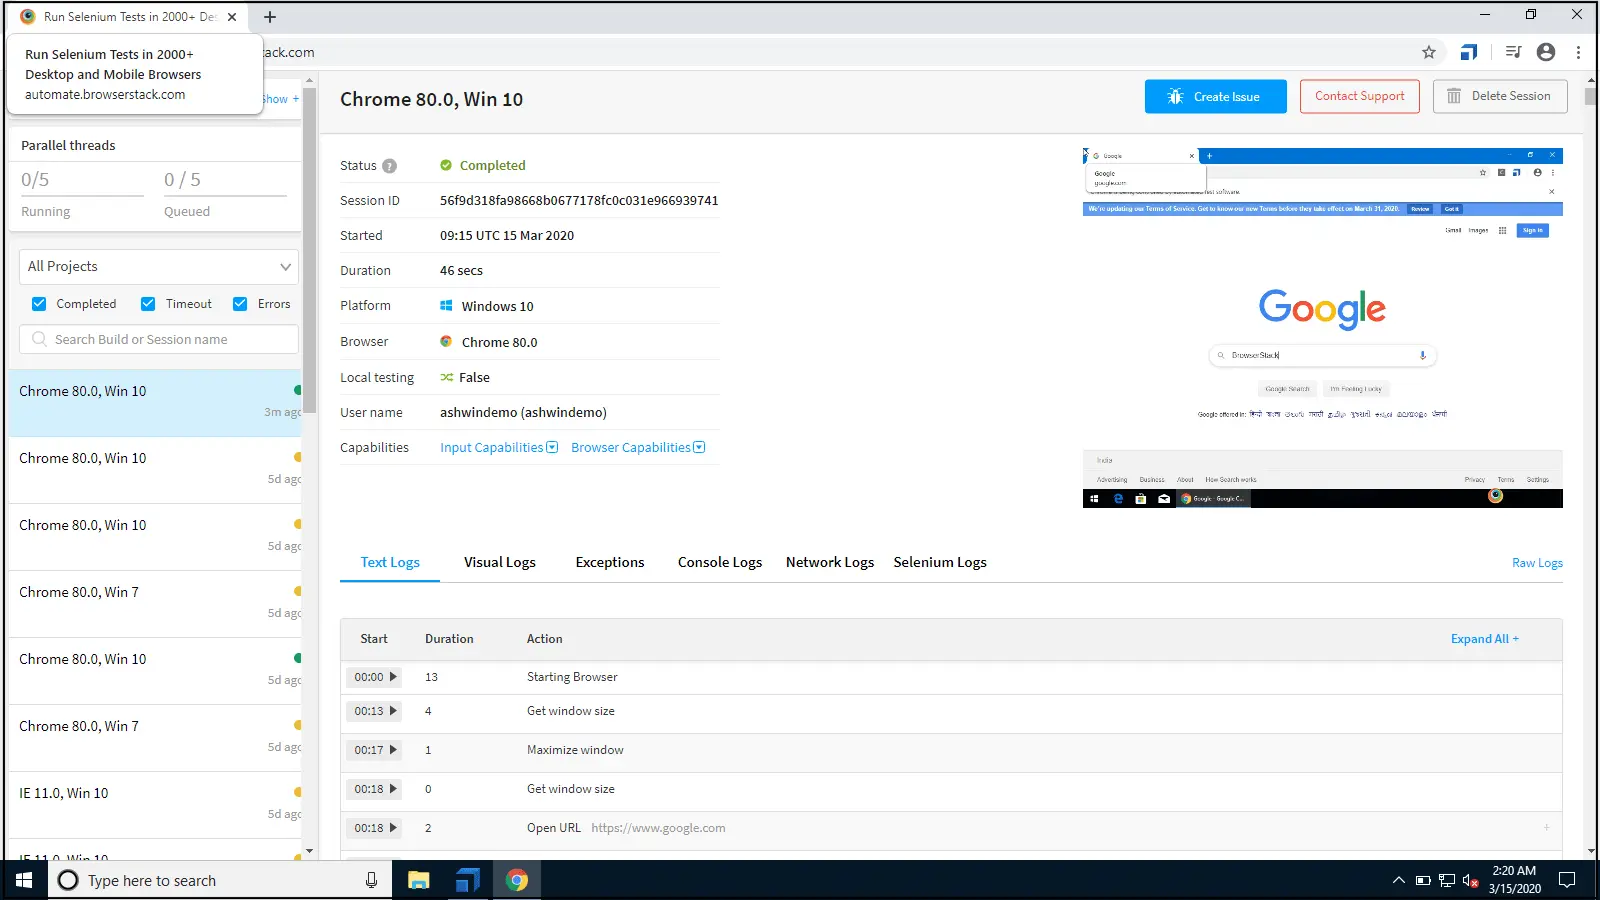Open the Network Logs tab
1600x900 pixels.
(x=829, y=562)
